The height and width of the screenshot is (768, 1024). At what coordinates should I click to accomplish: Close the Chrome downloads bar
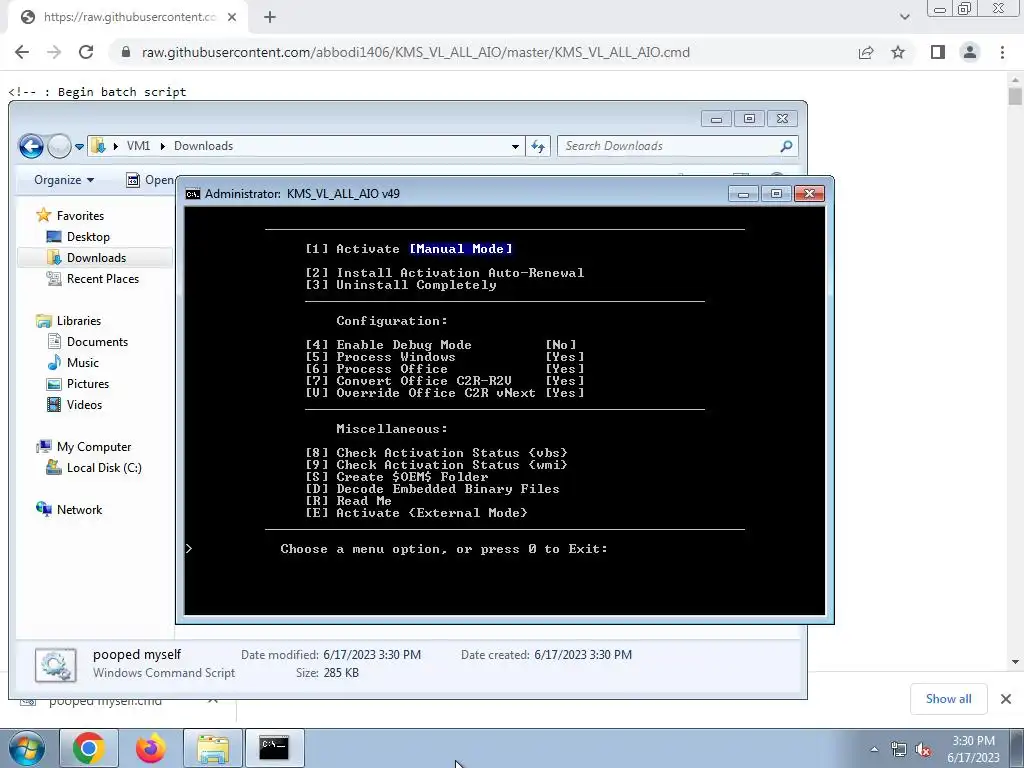(x=1006, y=699)
